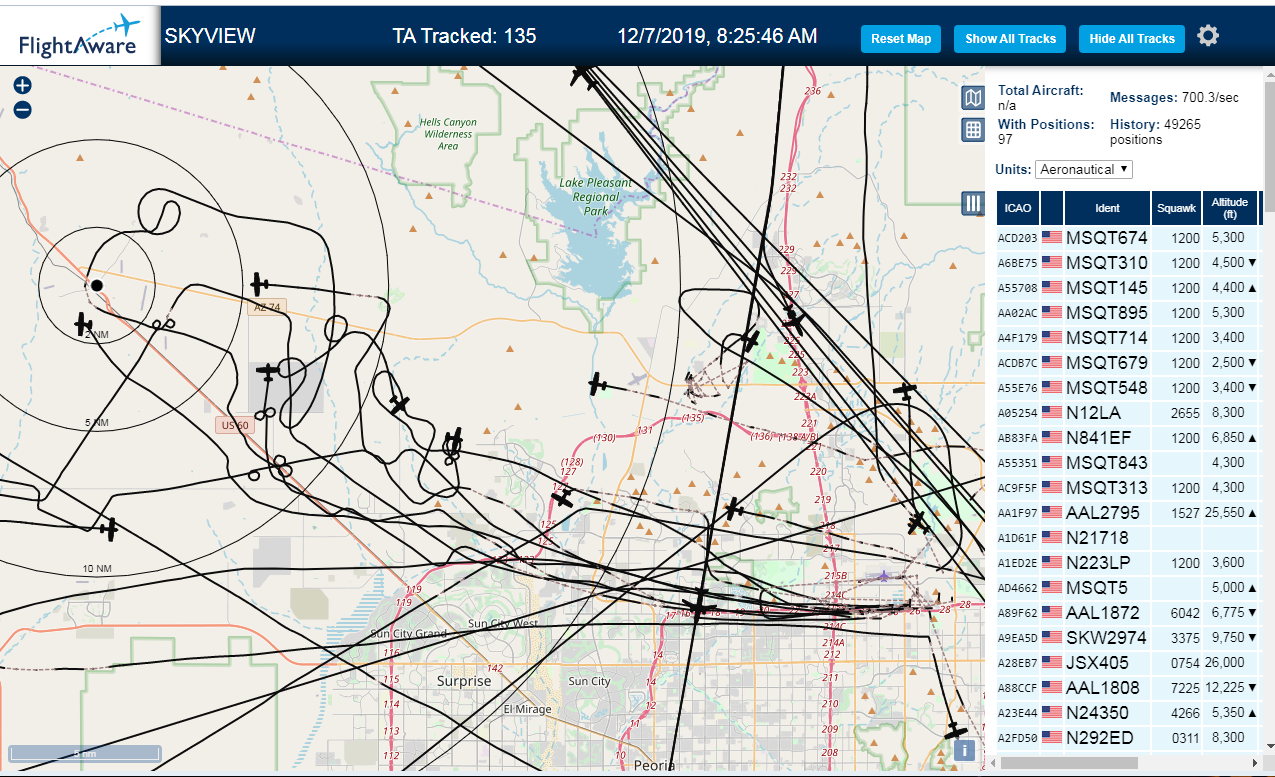Select the AAL1808 ident
The width and height of the screenshot is (1275, 777).
(x=1103, y=688)
